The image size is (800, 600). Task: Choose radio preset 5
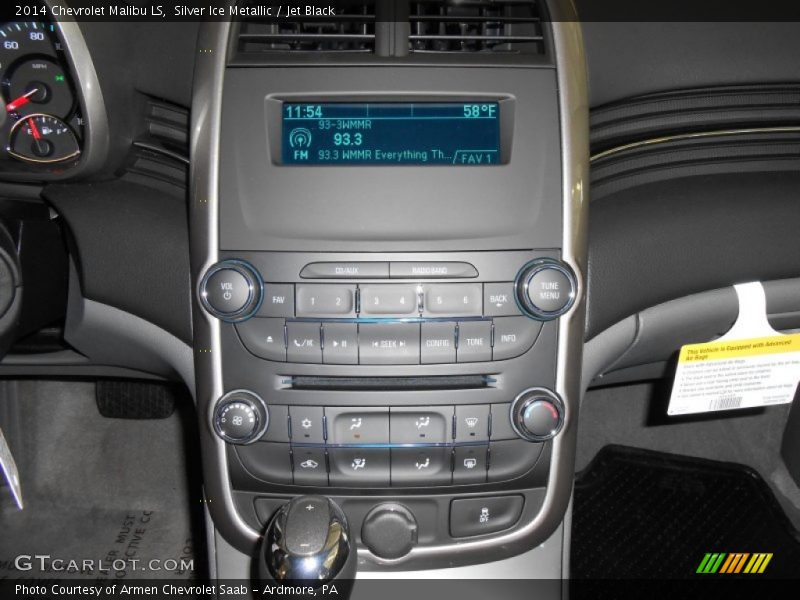click(x=439, y=301)
